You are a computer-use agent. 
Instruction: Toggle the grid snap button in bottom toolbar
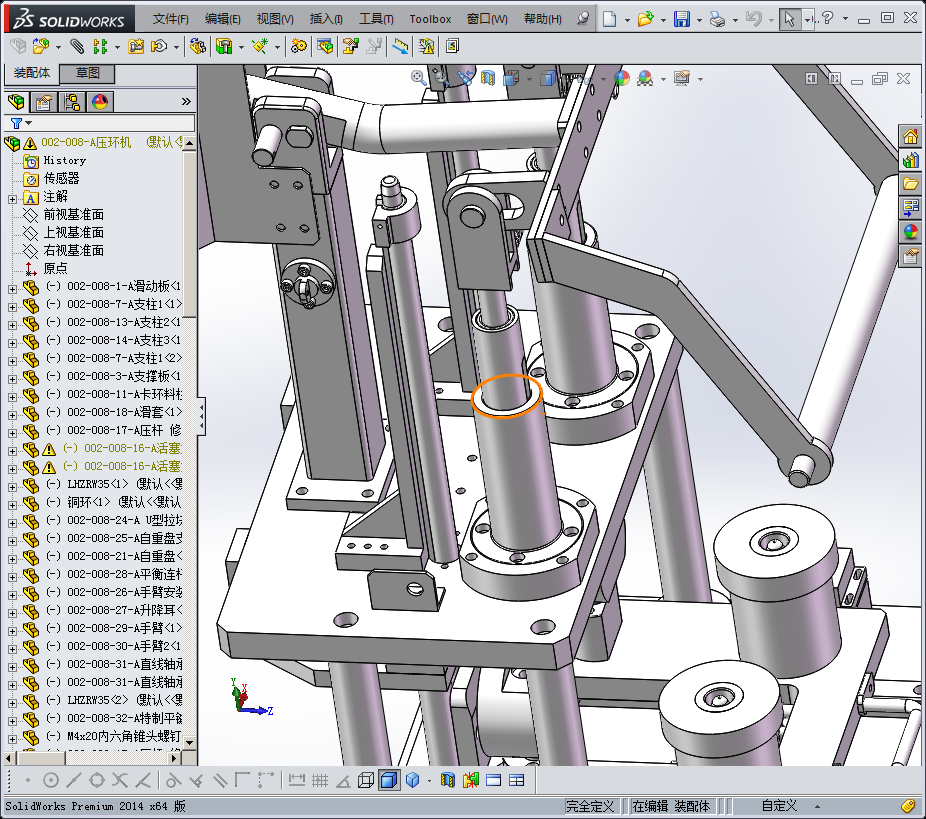(320, 780)
